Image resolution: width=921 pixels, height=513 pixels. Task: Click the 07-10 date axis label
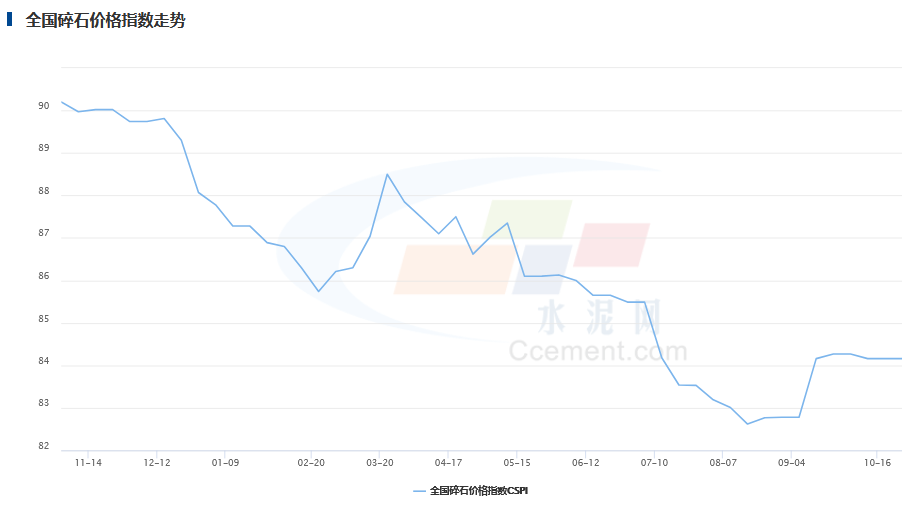pyautogui.click(x=654, y=463)
